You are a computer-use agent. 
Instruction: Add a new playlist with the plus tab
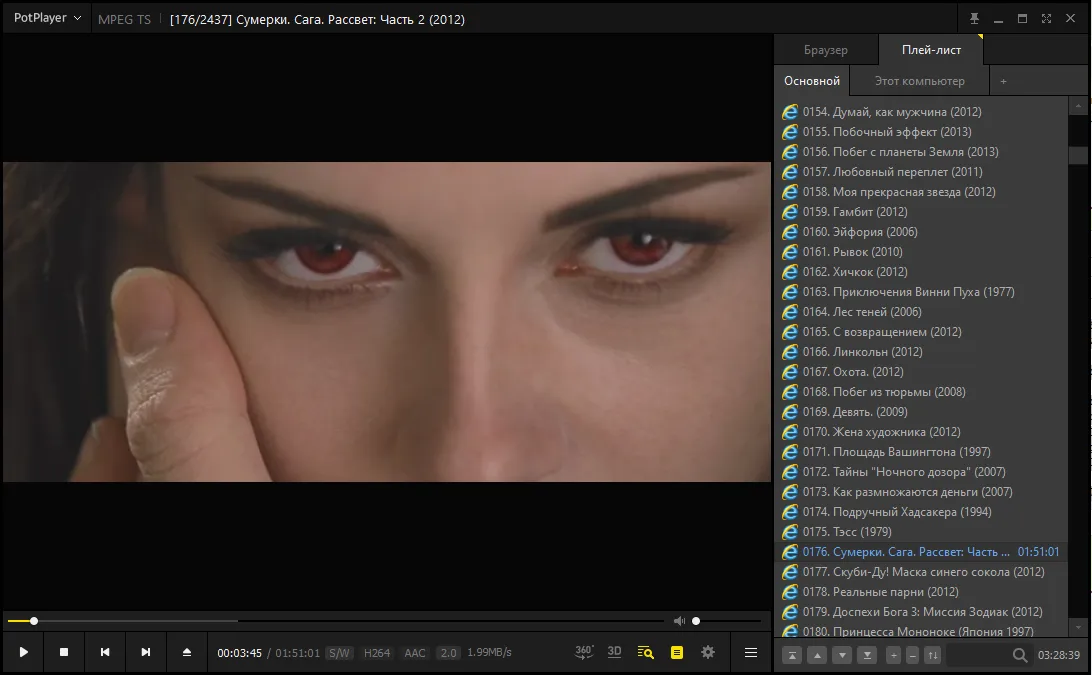pos(1004,81)
